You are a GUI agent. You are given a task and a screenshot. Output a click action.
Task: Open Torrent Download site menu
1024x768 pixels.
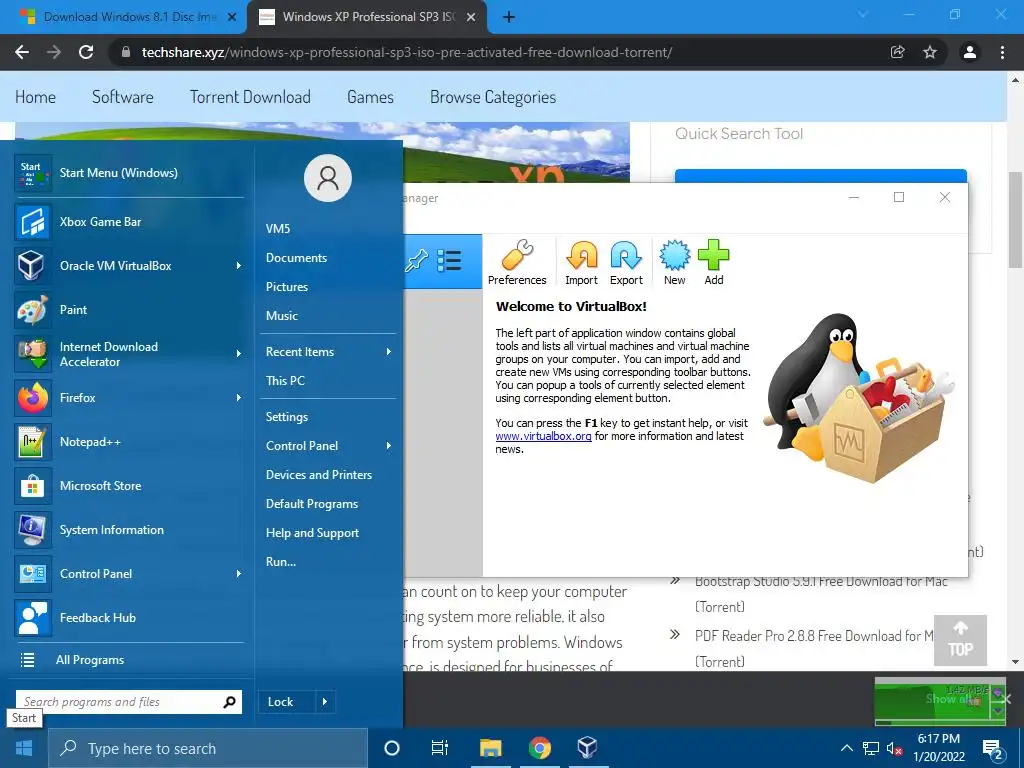tap(250, 97)
